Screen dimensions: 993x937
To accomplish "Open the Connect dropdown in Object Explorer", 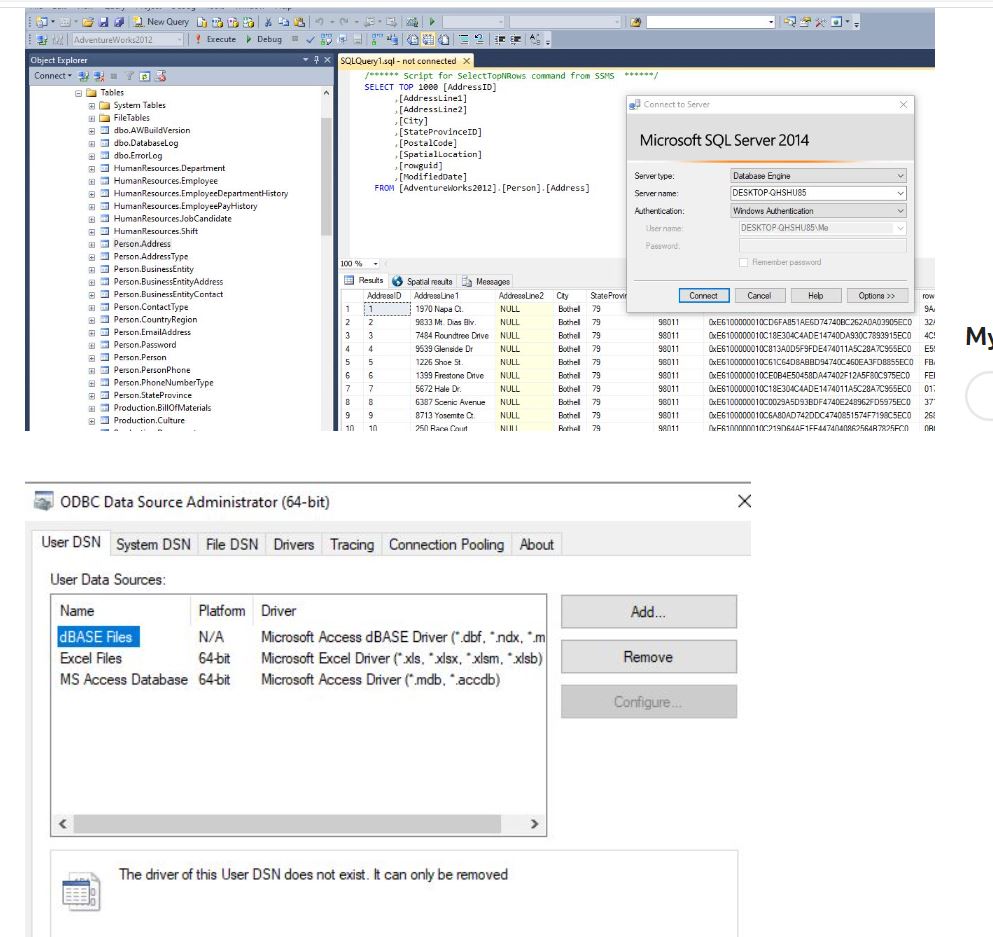I will [x=53, y=75].
